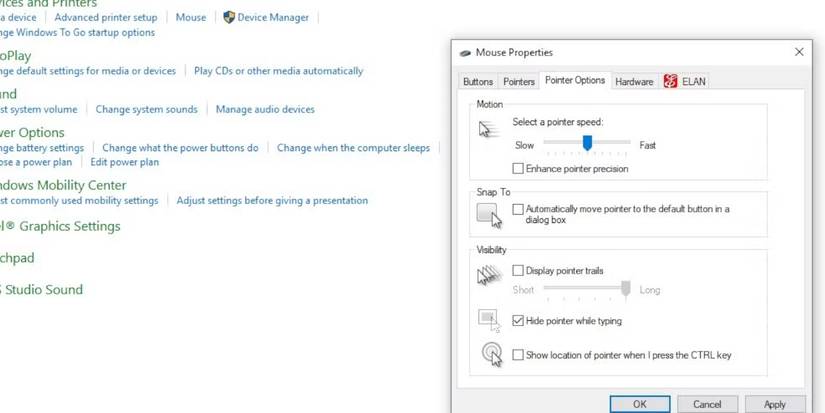Switch to the Buttons tab
Viewport: 825px width, 413px height.
click(x=478, y=82)
